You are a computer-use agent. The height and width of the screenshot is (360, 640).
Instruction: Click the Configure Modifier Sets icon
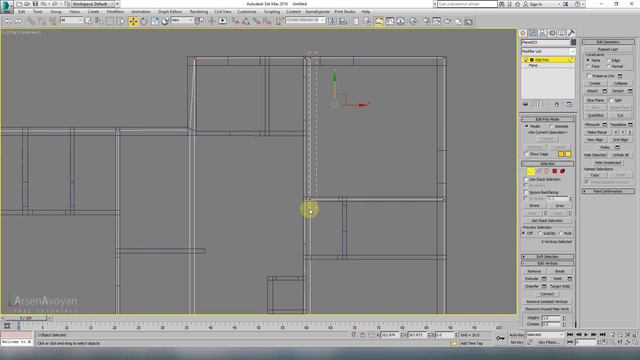click(569, 104)
